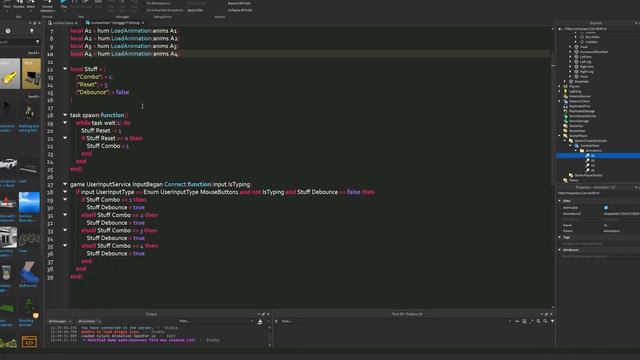Image resolution: width=640 pixels, height=360 pixels.
Task: Select StarterCharacterScripts in Explorer
Action: point(591,141)
